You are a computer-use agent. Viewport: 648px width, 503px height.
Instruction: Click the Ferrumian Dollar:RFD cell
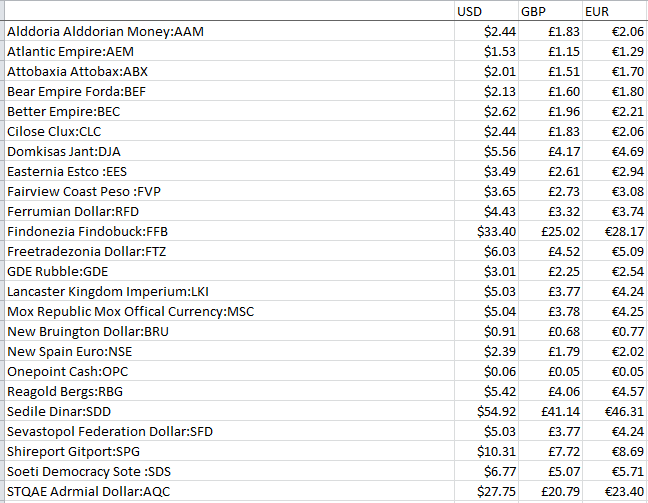229,212
